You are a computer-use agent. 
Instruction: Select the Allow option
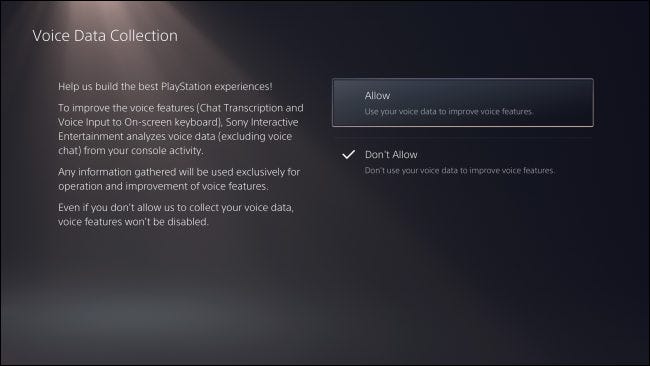pyautogui.click(x=463, y=102)
